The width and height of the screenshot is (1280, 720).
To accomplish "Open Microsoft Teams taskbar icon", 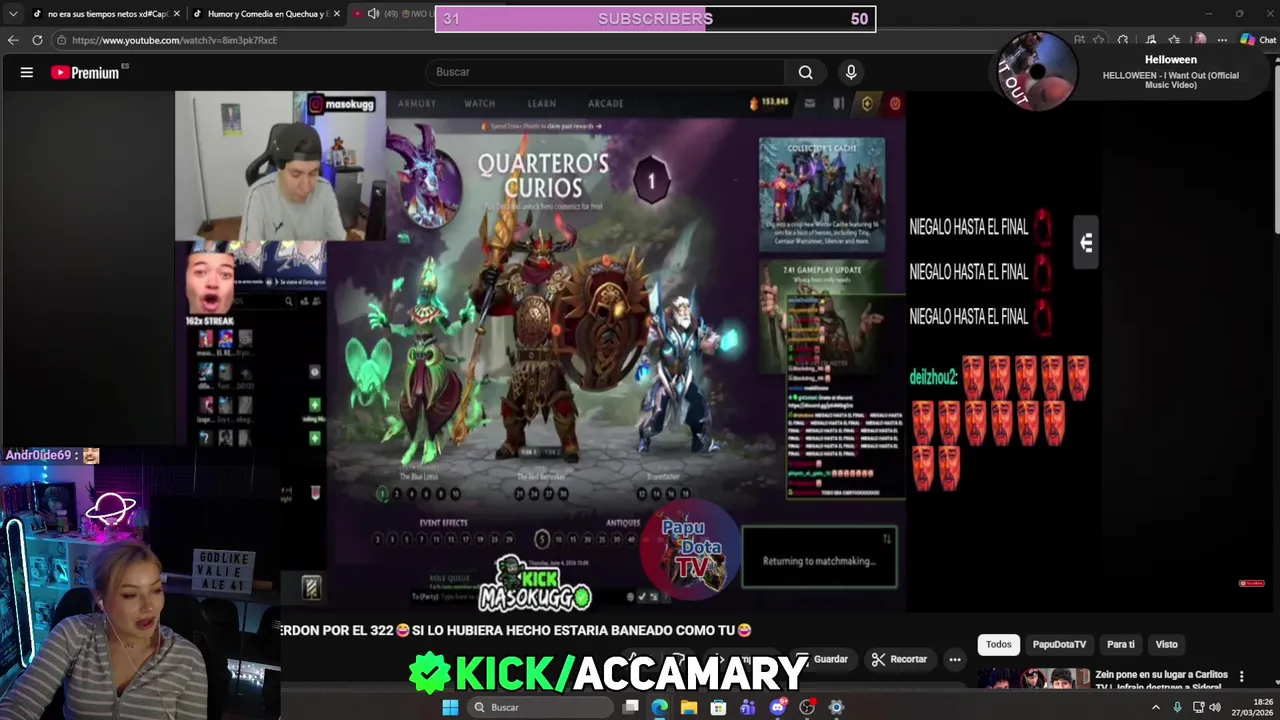I will [748, 707].
